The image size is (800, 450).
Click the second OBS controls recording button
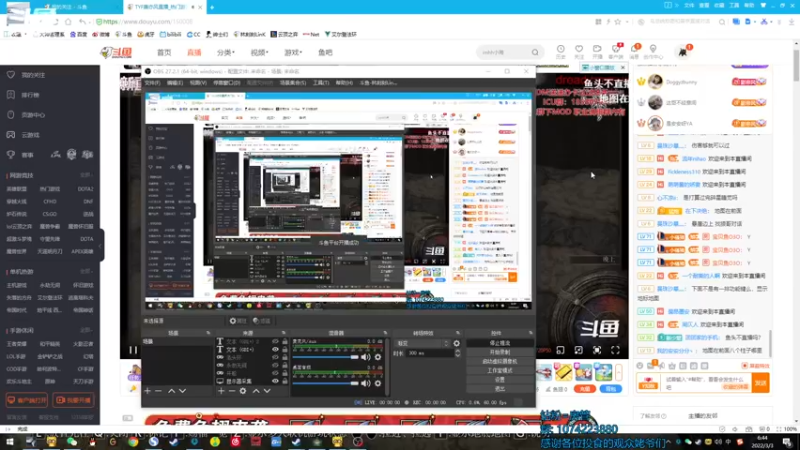[499, 352]
